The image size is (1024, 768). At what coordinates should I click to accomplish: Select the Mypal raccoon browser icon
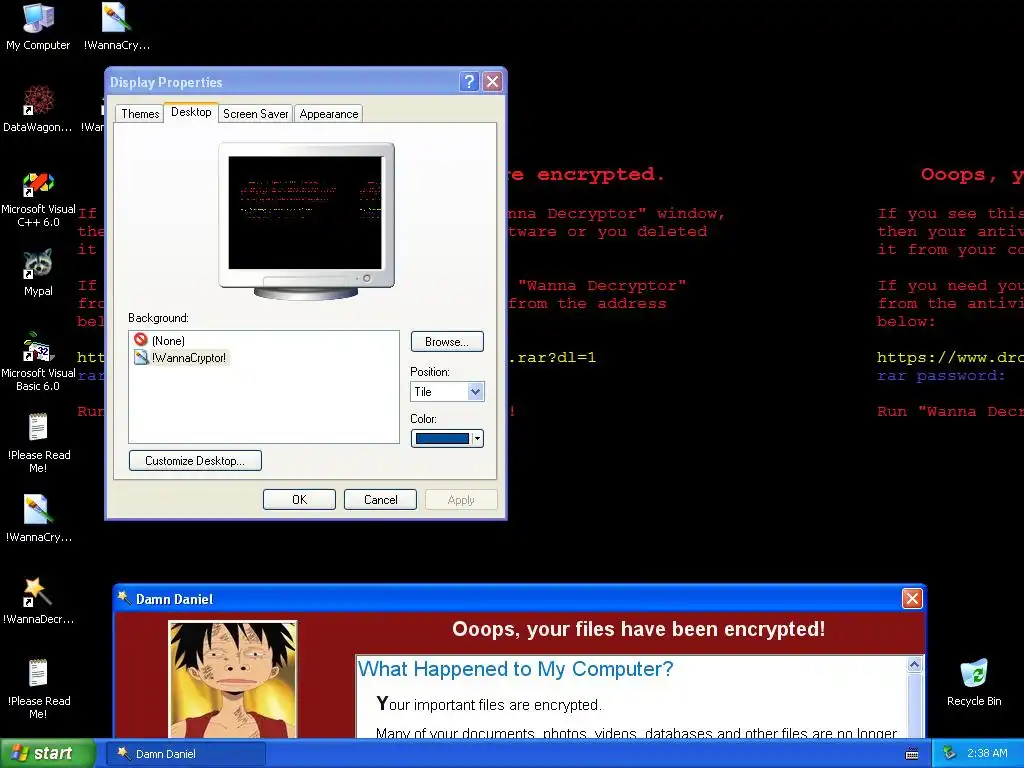coord(38,273)
